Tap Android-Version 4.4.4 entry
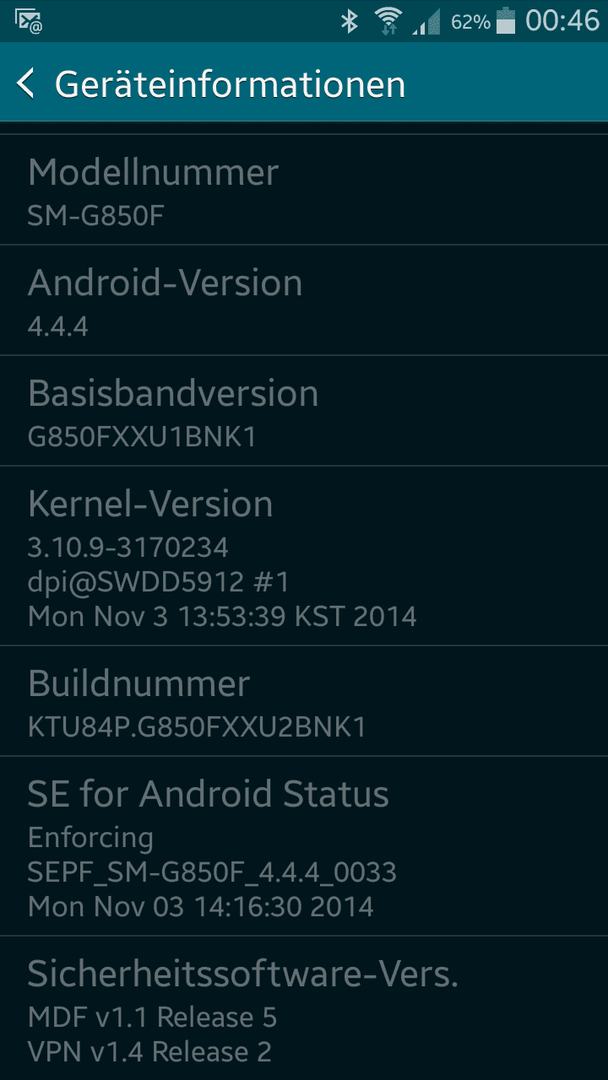The height and width of the screenshot is (1080, 608). (x=304, y=300)
